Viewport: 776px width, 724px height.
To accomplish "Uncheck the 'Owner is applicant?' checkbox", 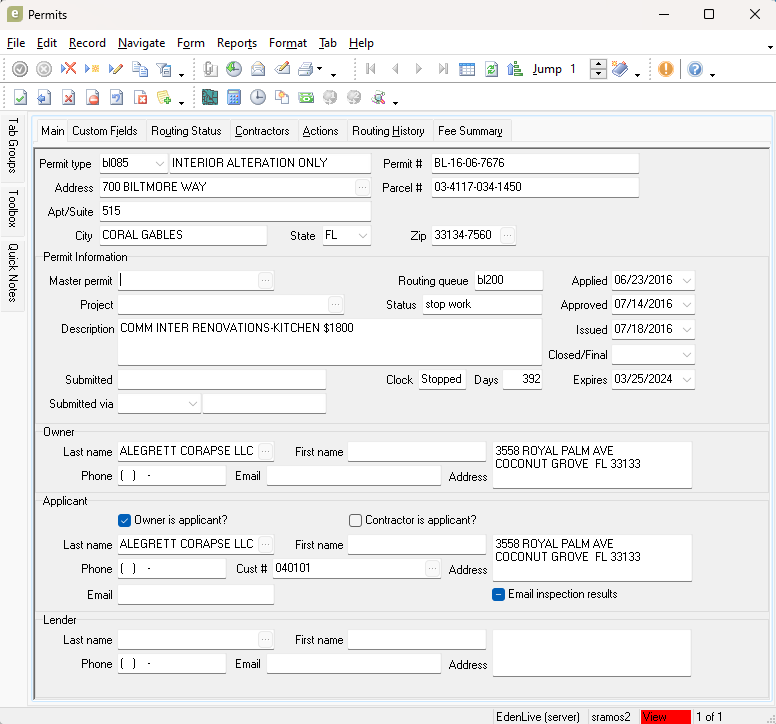I will (125, 520).
